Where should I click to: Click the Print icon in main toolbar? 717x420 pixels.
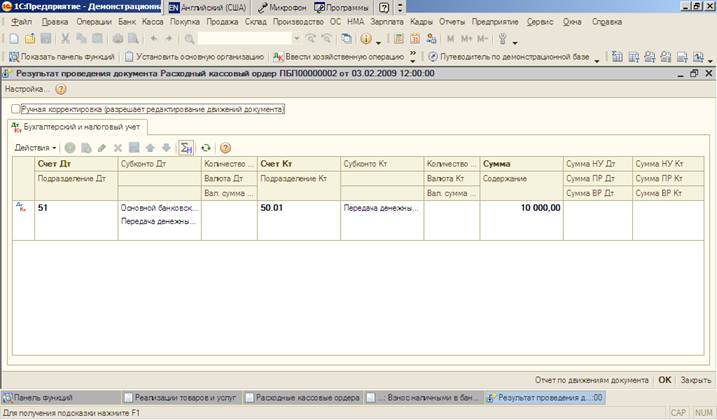[118, 39]
